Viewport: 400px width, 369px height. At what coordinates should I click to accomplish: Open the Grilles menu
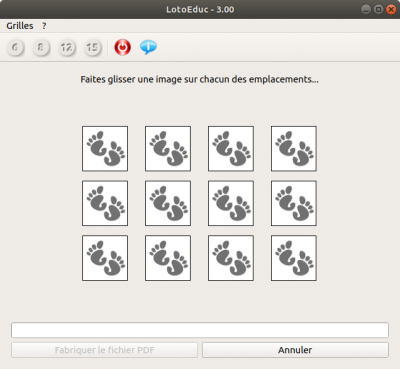(x=20, y=26)
